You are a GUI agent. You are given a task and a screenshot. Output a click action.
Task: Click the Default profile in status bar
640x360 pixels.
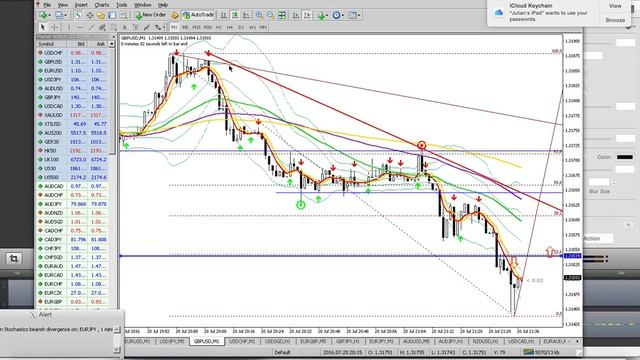click(x=282, y=352)
